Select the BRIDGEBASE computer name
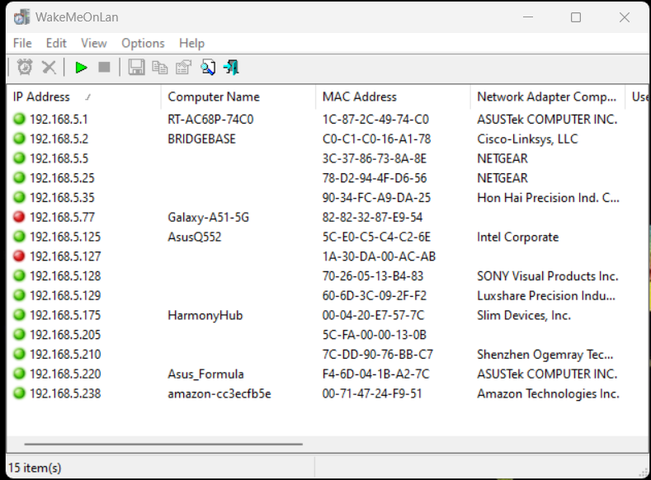Image resolution: width=651 pixels, height=480 pixels. coord(201,139)
